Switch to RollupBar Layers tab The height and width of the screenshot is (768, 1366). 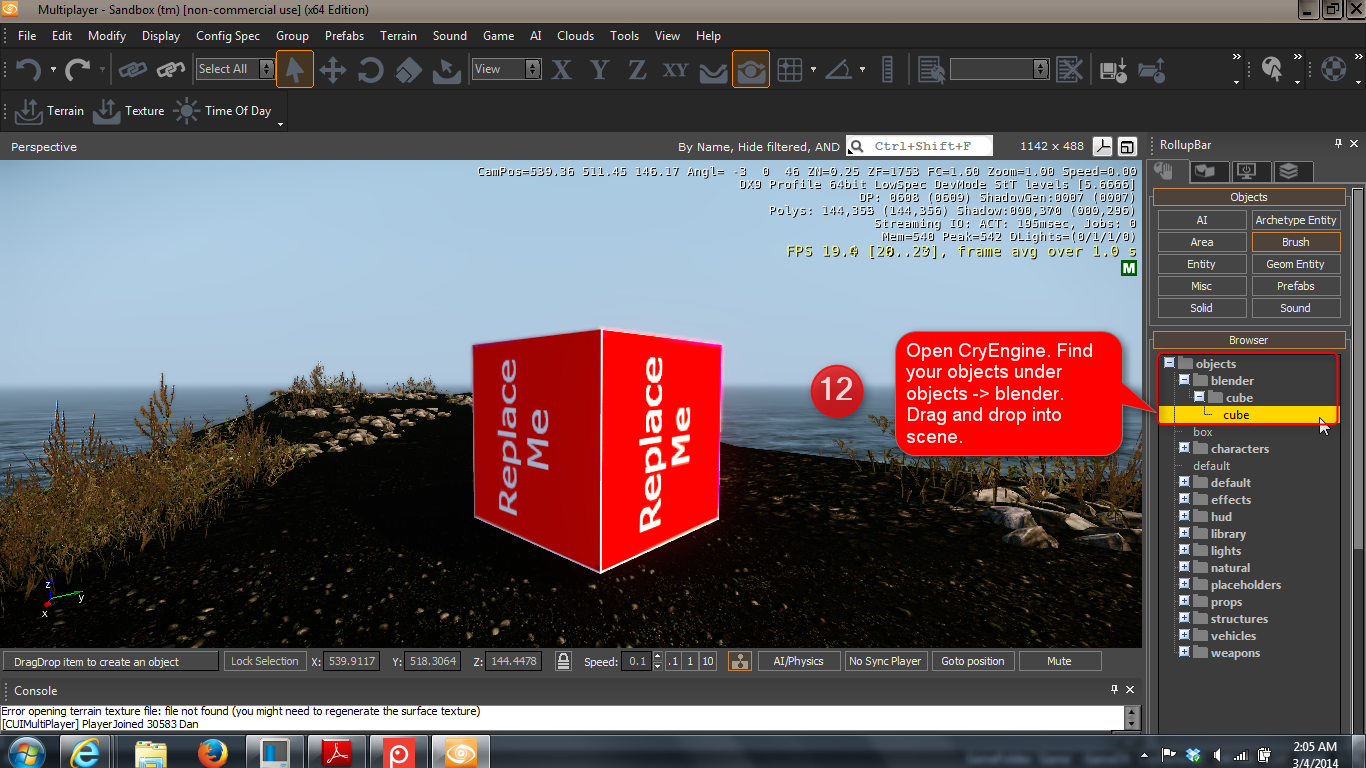[x=1291, y=171]
